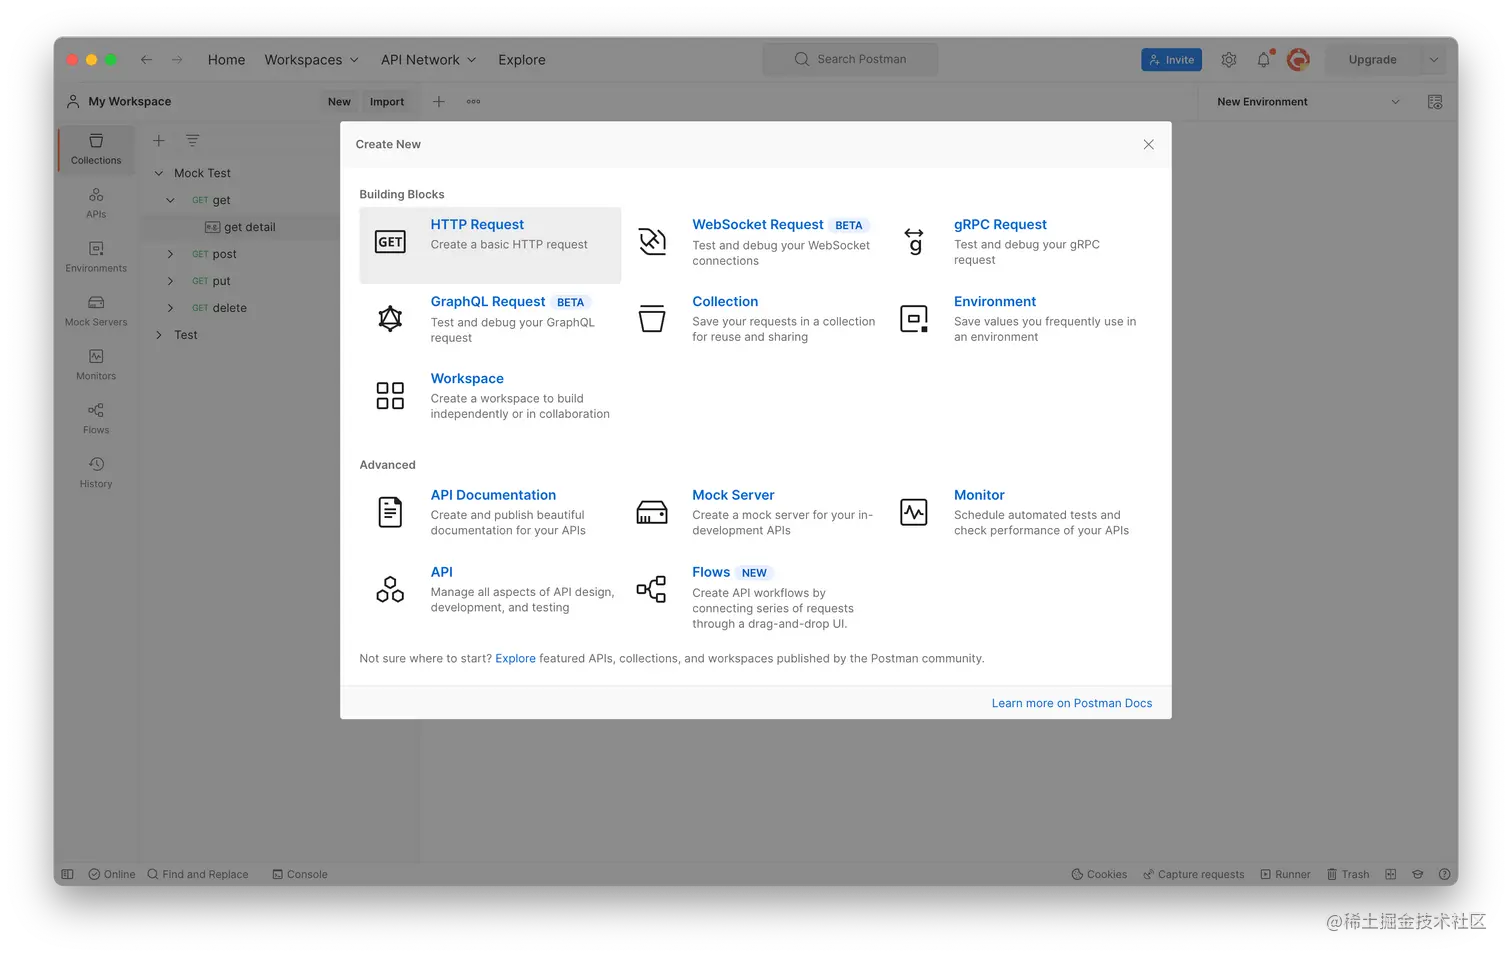This screenshot has width=1512, height=957.
Task: Click the New button in workspace header
Action: pyautogui.click(x=339, y=102)
